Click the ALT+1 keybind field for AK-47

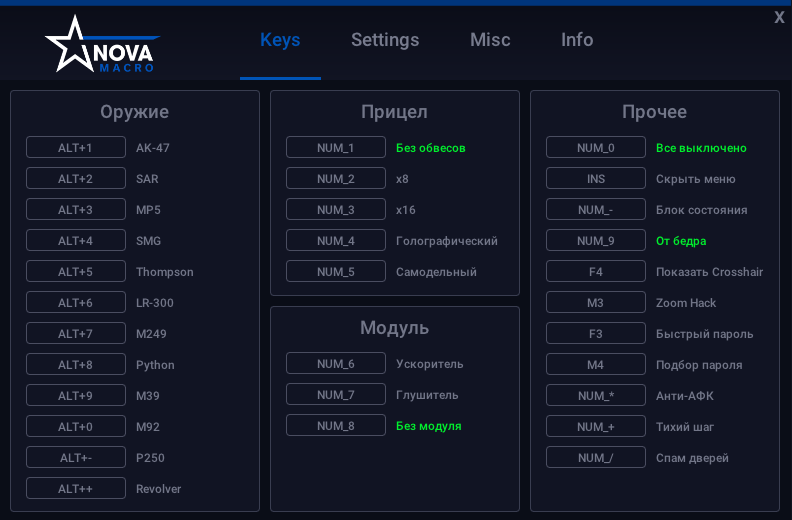click(75, 148)
